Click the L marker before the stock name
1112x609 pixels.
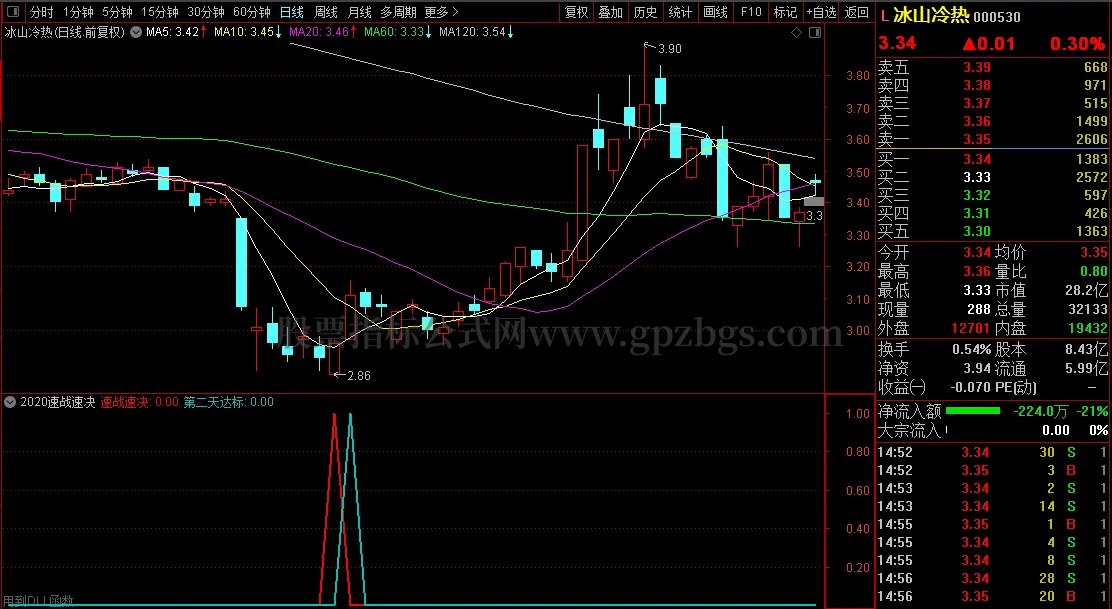[x=884, y=15]
